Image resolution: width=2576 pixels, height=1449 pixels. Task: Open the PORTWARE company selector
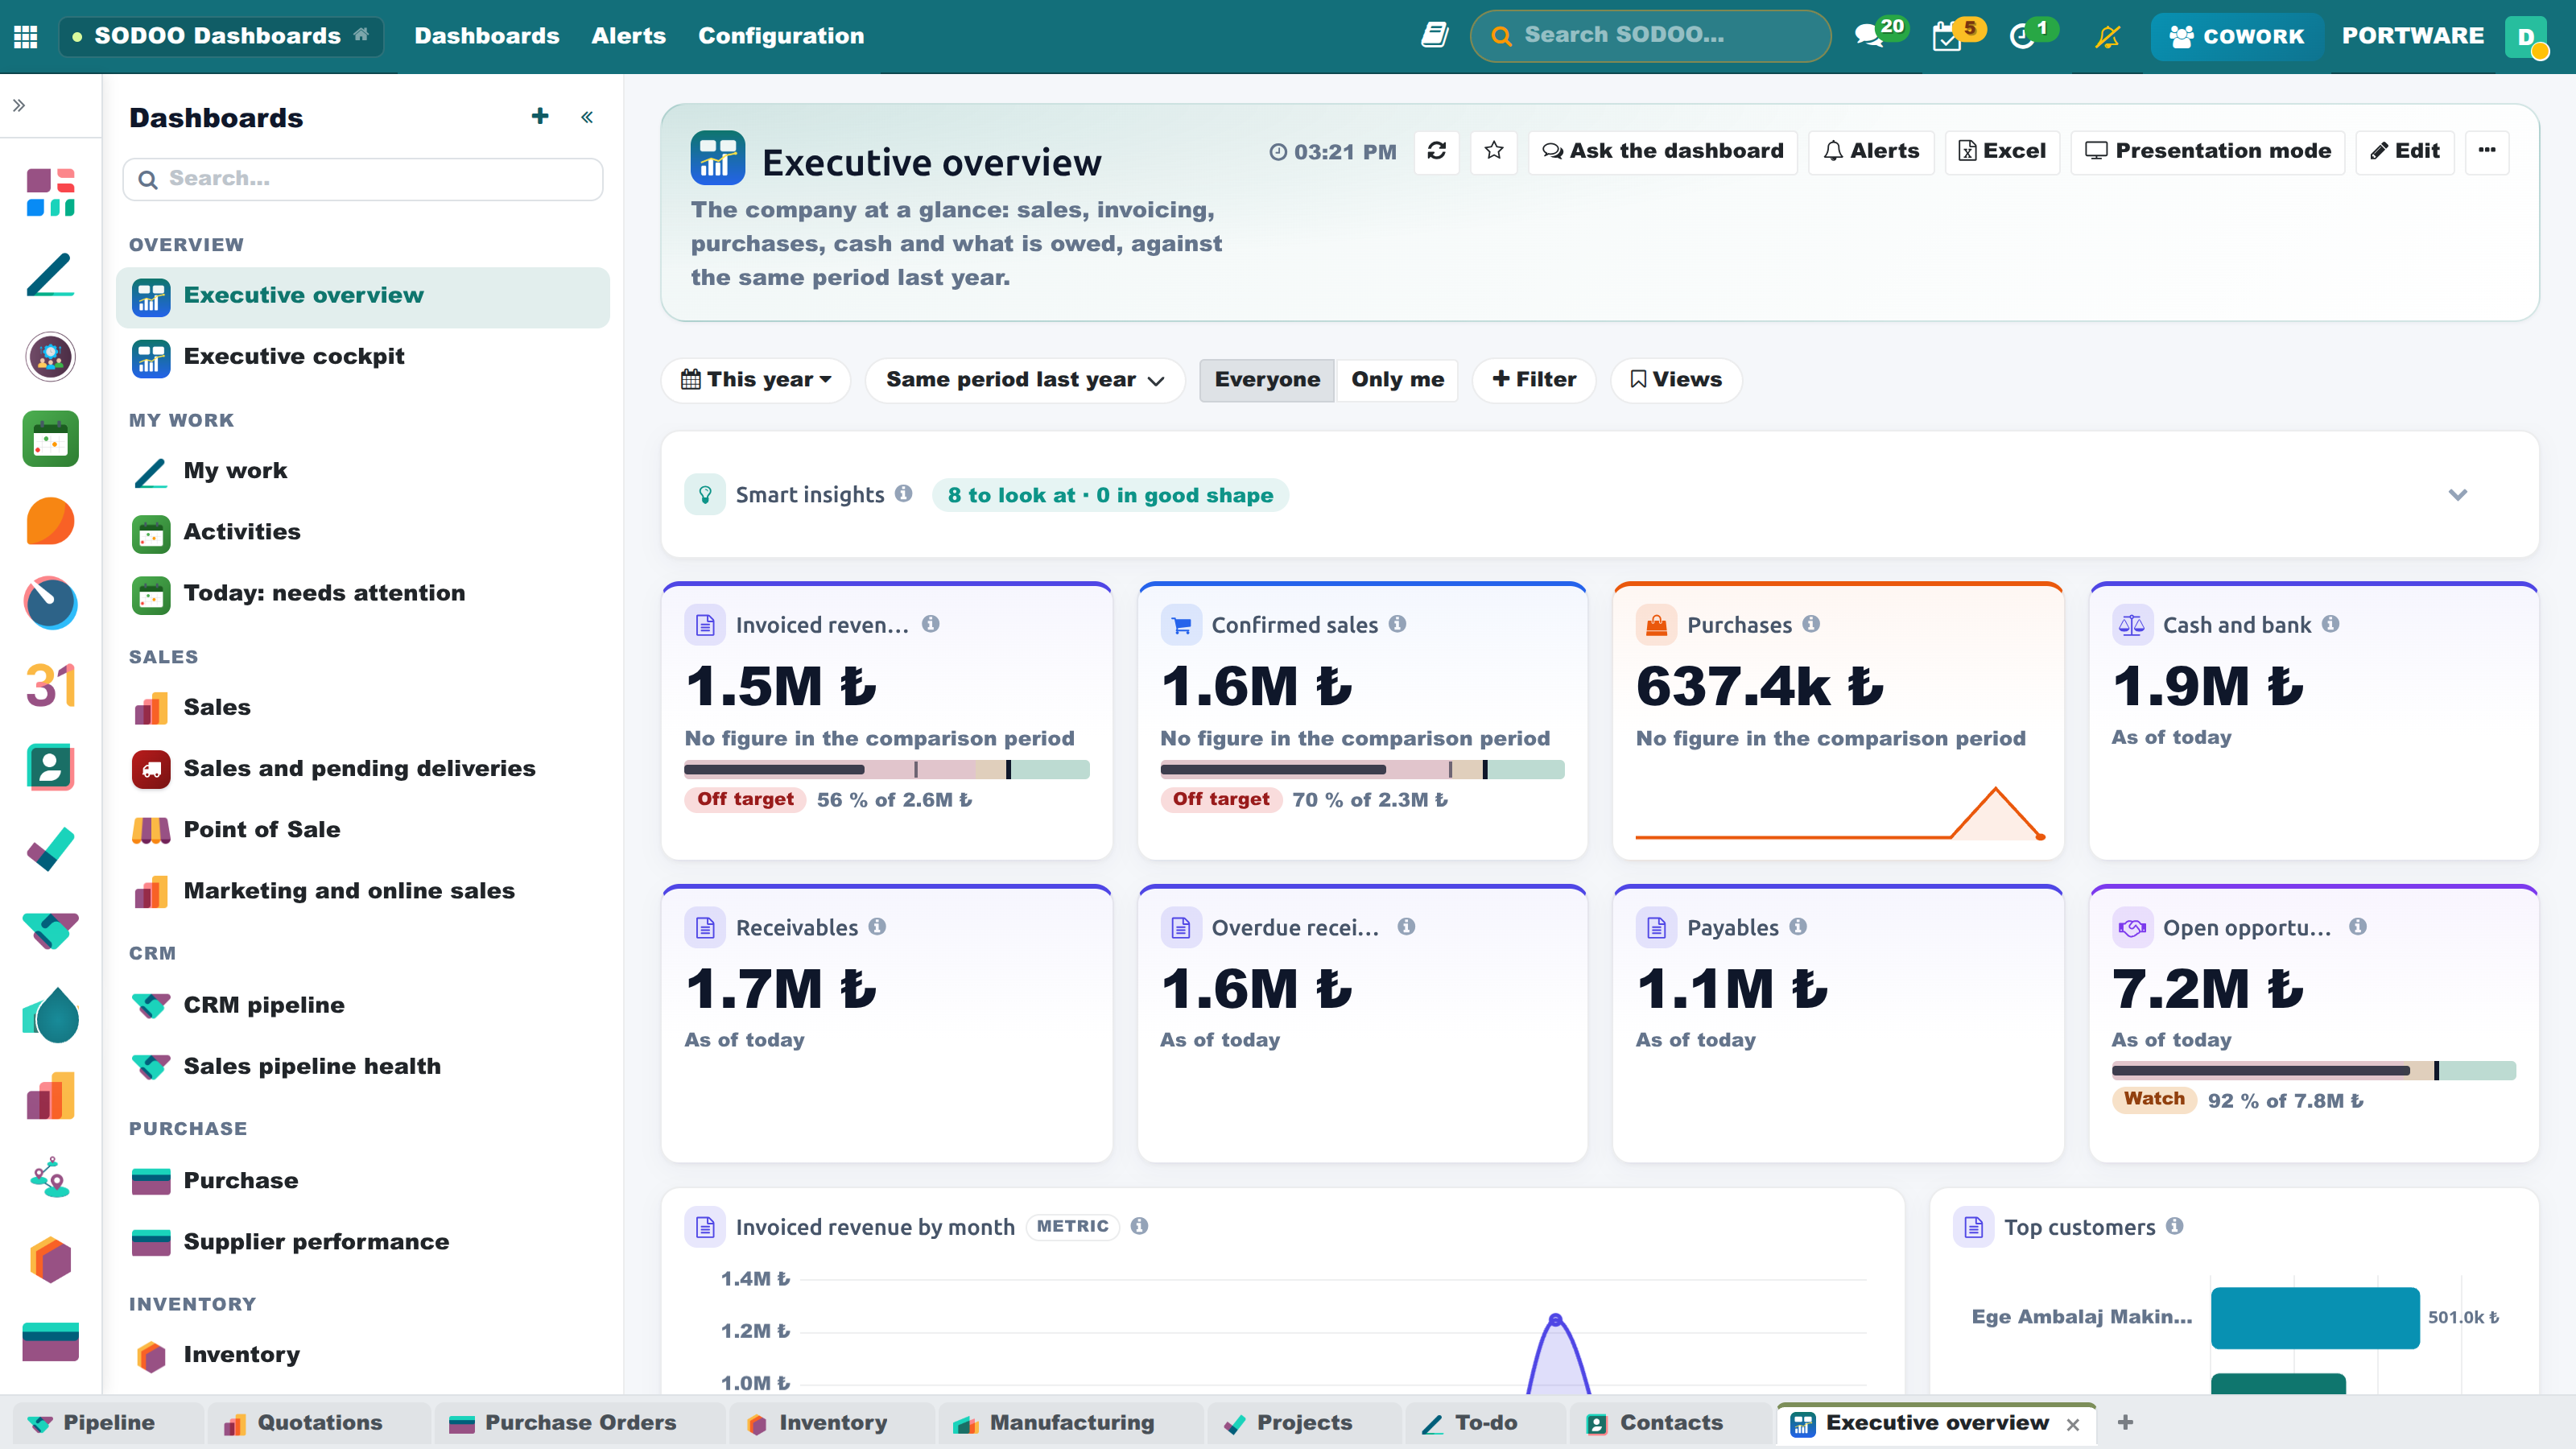click(x=2412, y=36)
